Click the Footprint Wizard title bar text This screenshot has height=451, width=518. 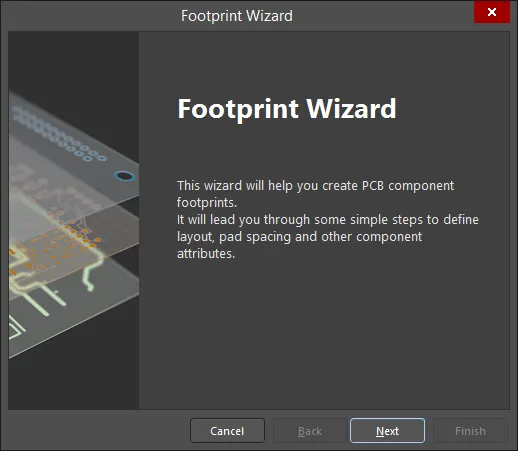pos(237,16)
